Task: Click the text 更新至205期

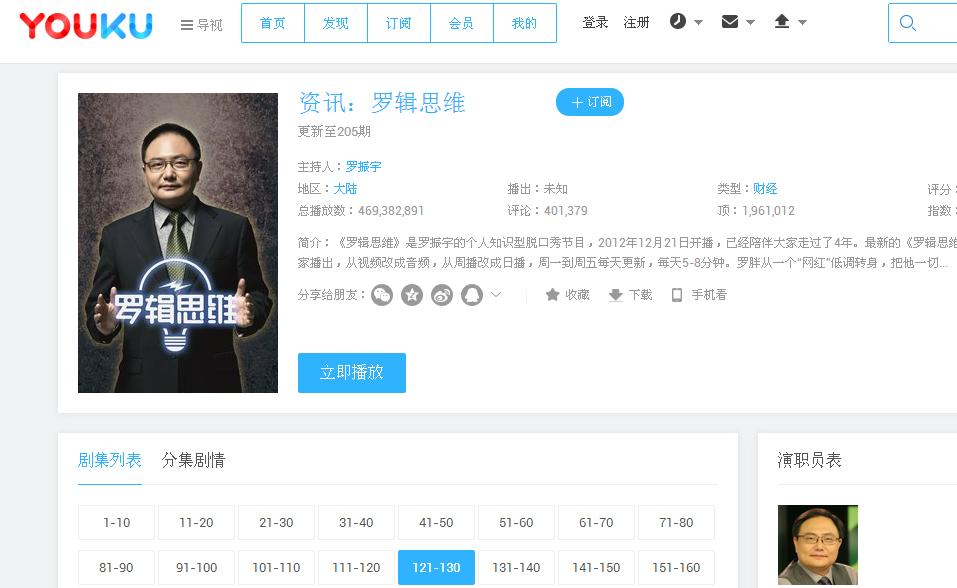Action: click(334, 132)
